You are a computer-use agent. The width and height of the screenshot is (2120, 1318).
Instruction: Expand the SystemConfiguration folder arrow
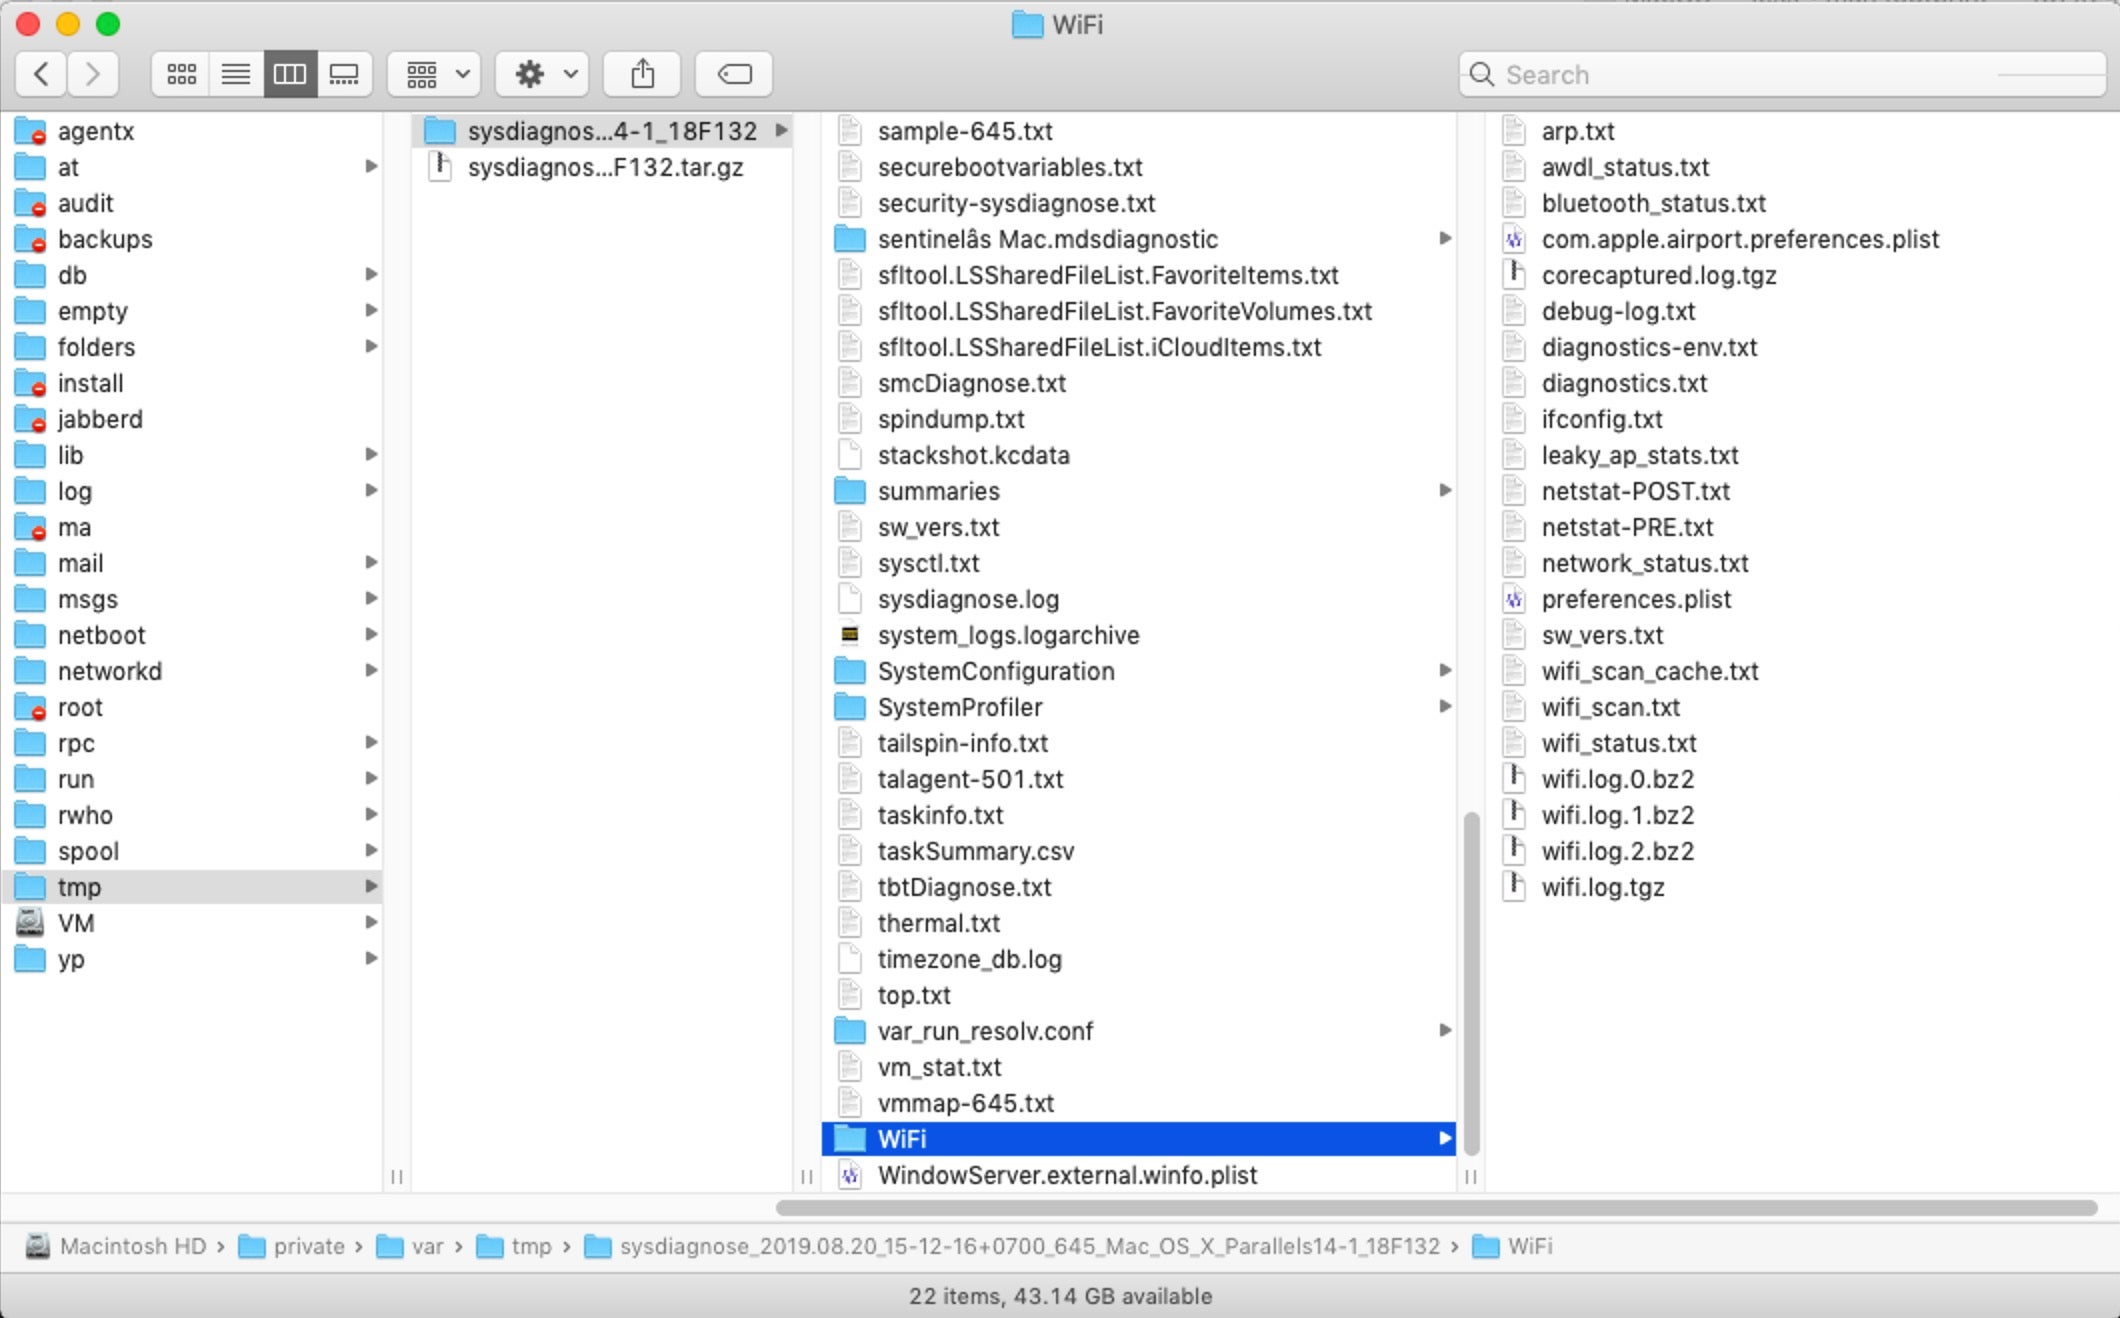[x=1443, y=671]
